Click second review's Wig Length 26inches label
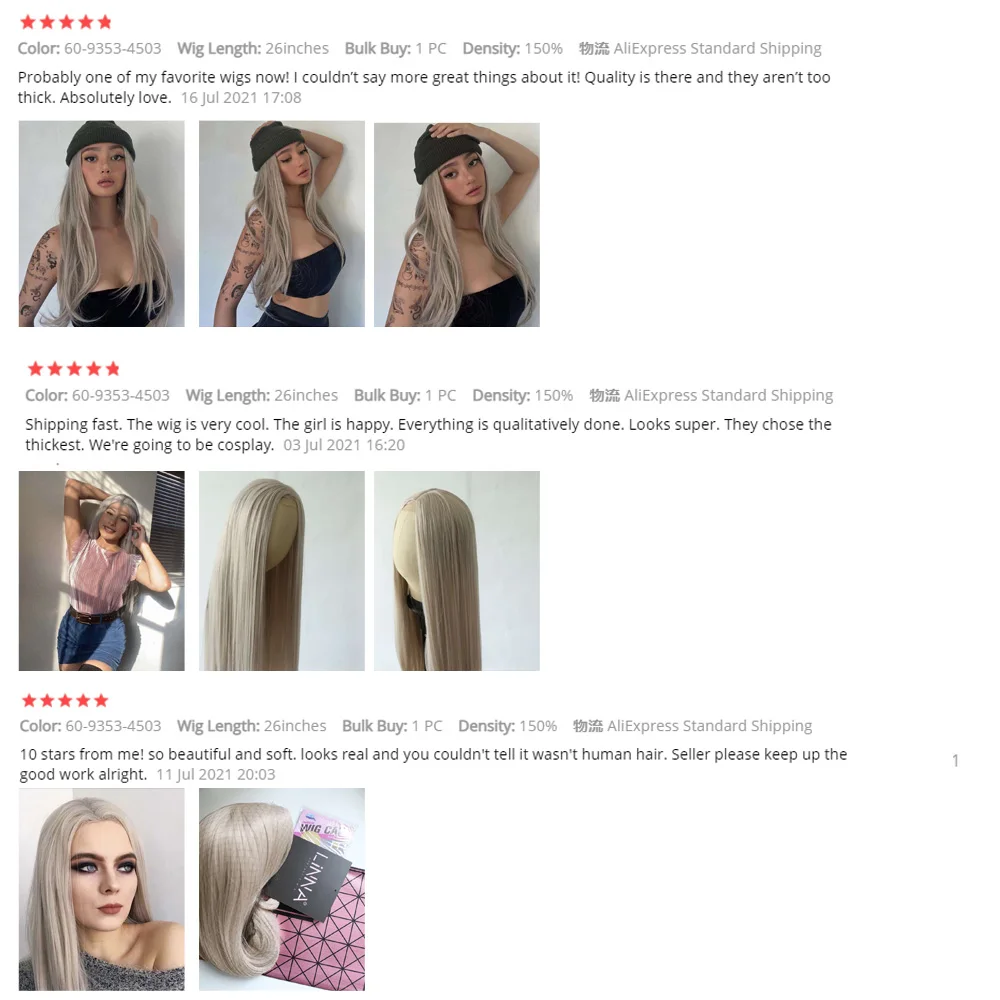The height and width of the screenshot is (1000, 1000). 261,395
